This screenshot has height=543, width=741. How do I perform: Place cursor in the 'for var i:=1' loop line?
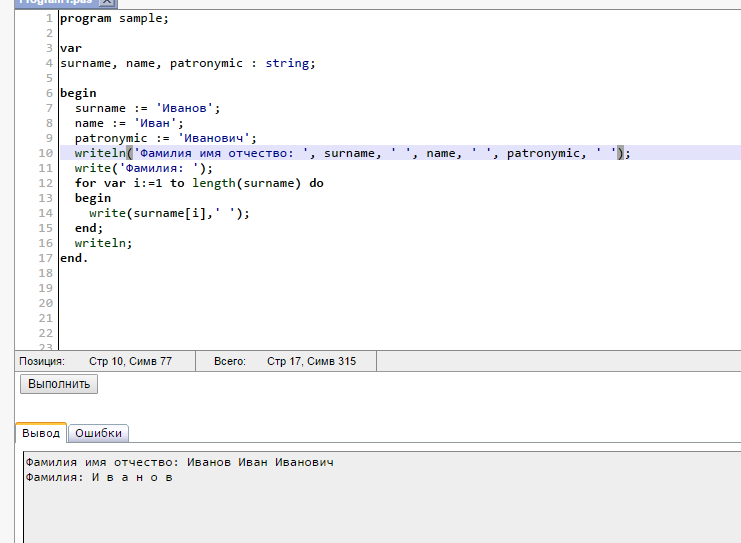[198, 183]
